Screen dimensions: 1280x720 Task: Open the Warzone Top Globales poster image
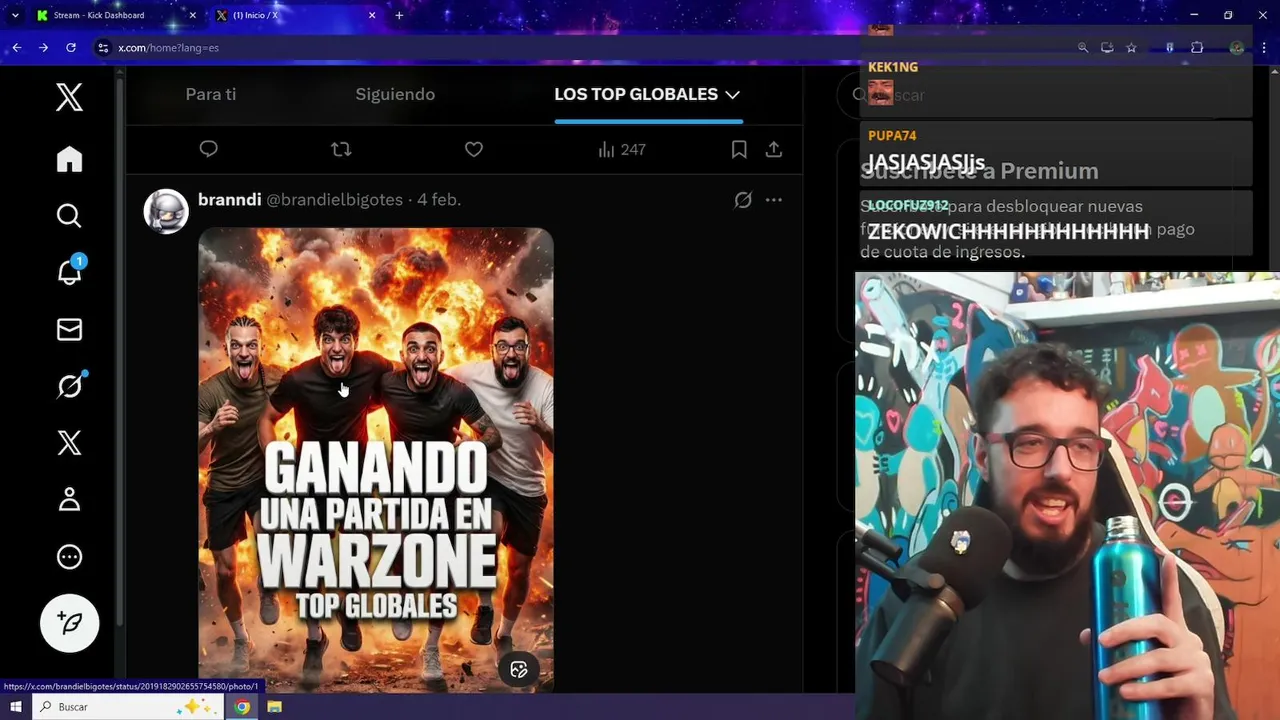point(375,460)
